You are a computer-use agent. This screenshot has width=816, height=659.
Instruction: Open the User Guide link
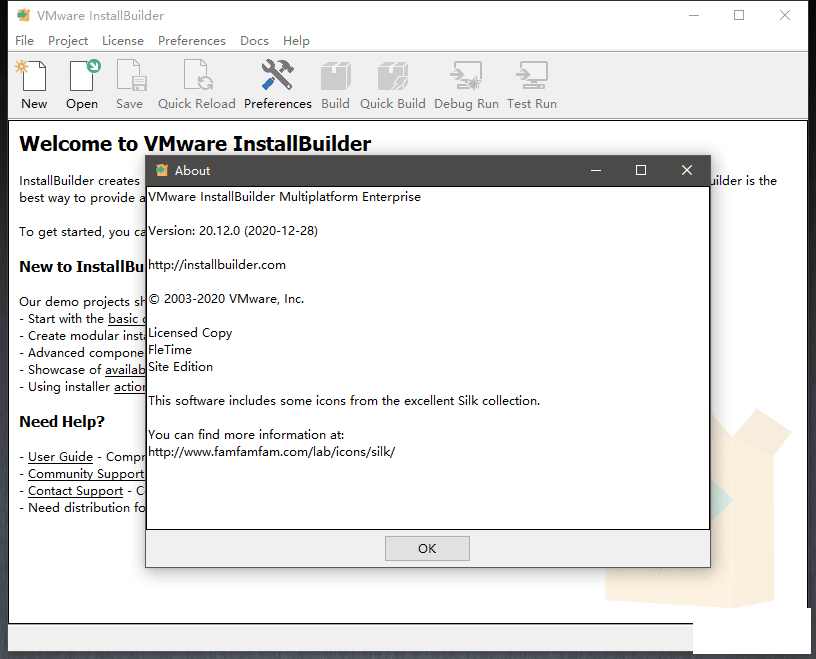(x=60, y=457)
